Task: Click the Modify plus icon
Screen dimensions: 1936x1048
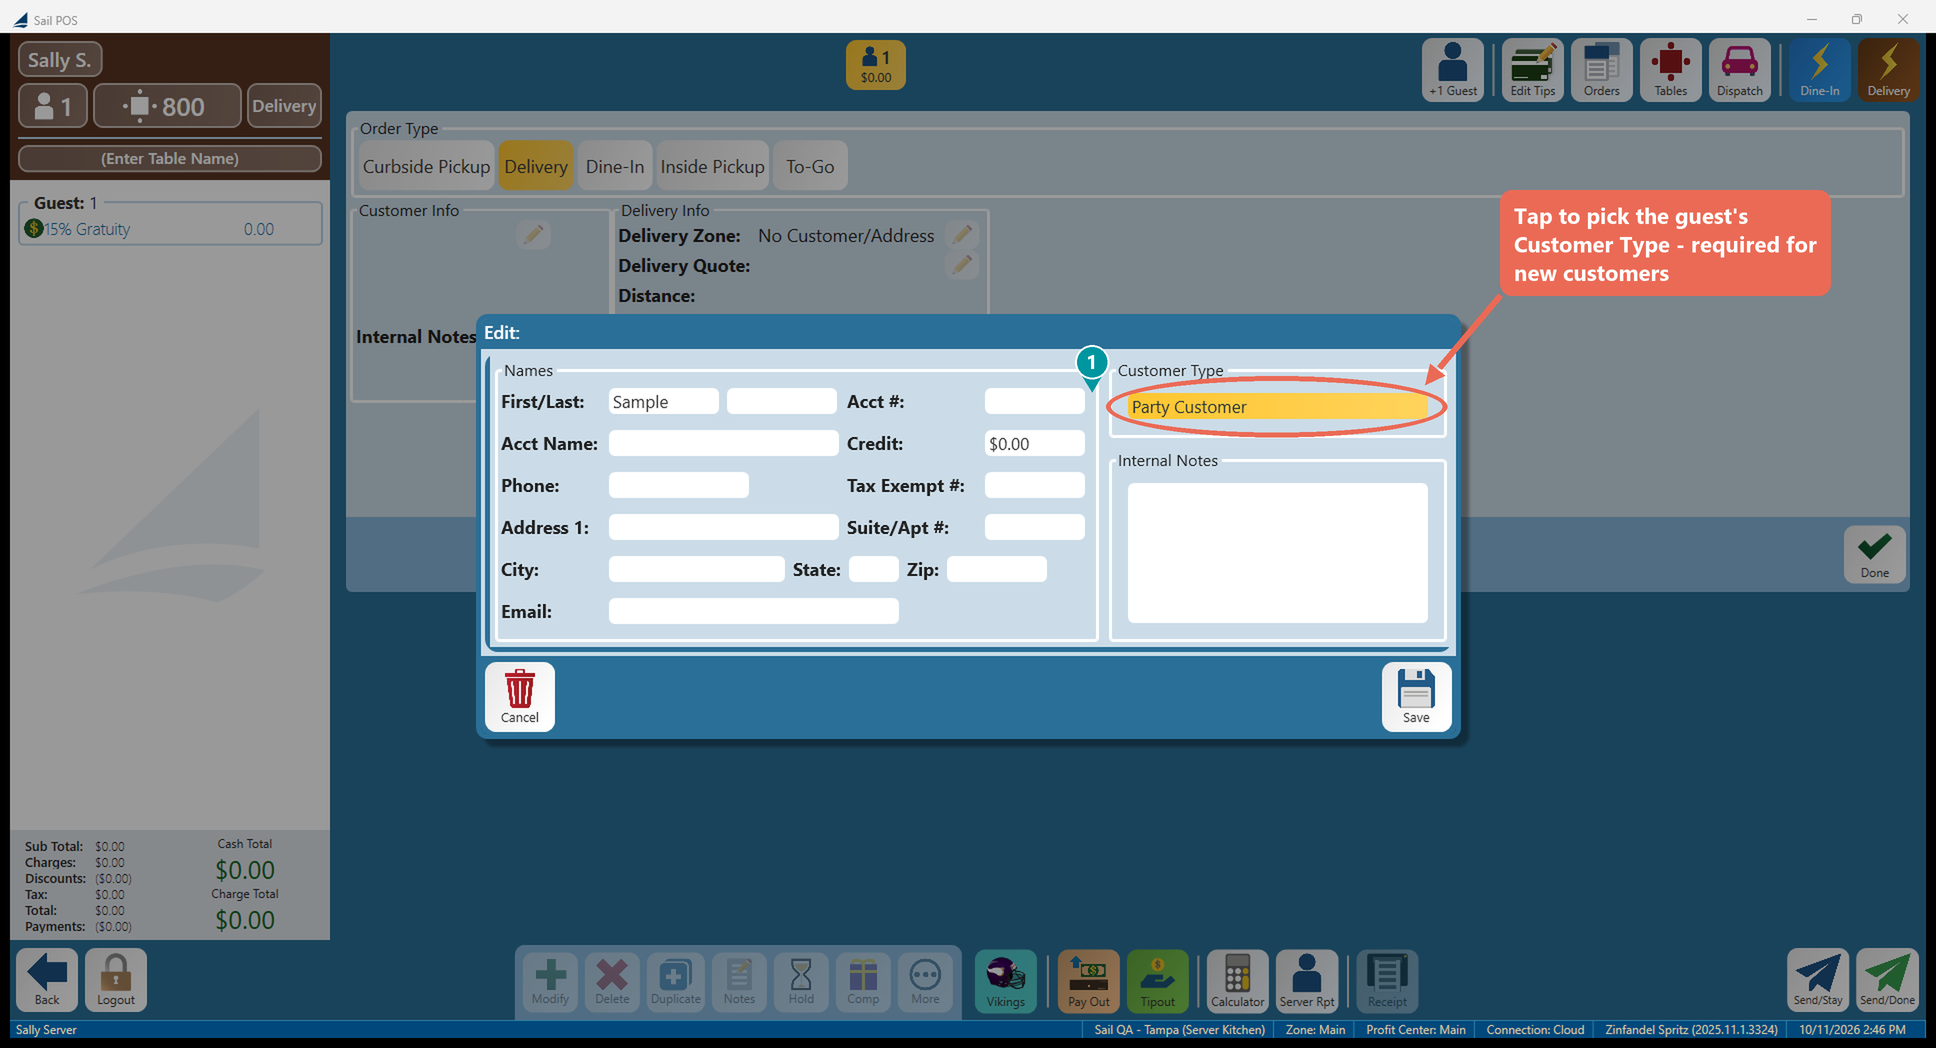Action: [550, 980]
